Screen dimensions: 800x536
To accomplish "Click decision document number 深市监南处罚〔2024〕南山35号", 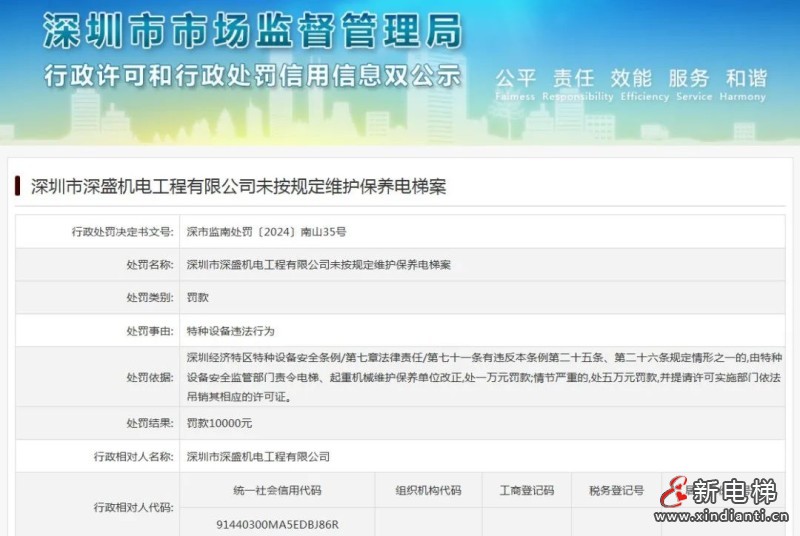I will [266, 231].
